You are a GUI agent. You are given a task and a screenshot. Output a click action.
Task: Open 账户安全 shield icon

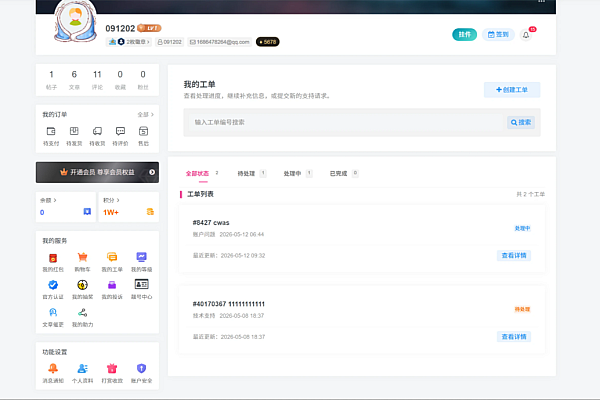tap(141, 368)
